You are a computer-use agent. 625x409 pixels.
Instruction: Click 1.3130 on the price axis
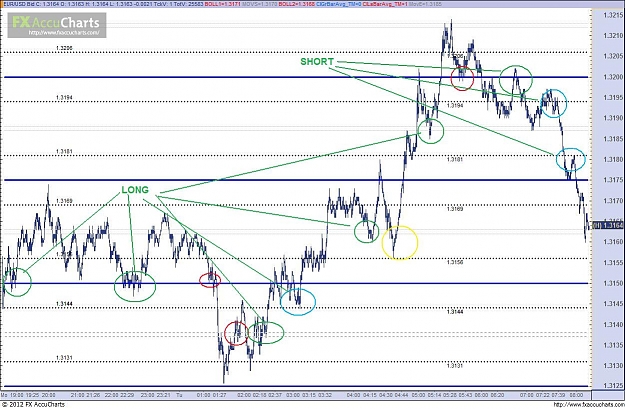pos(613,366)
